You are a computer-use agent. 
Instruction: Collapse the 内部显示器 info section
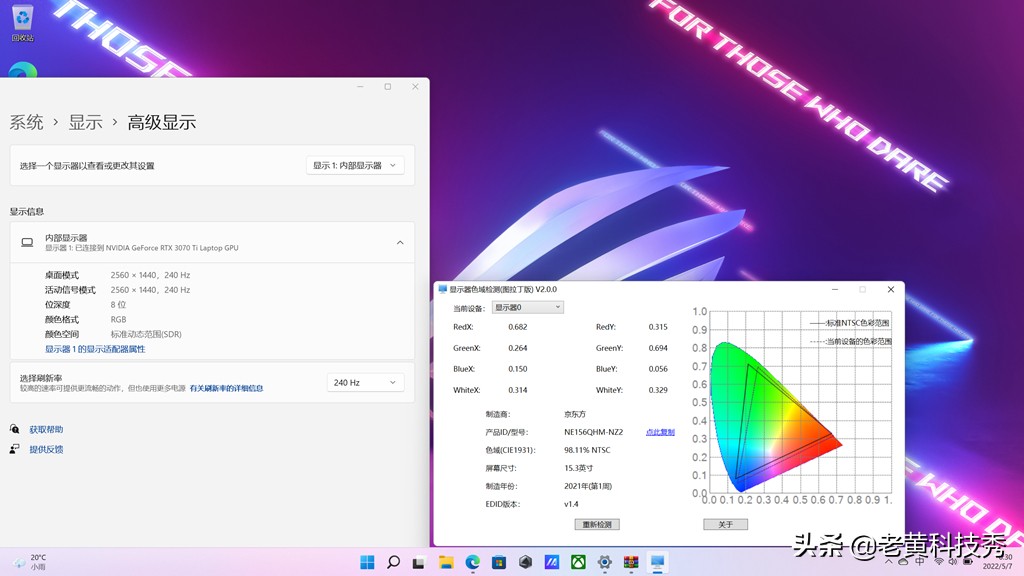click(400, 242)
